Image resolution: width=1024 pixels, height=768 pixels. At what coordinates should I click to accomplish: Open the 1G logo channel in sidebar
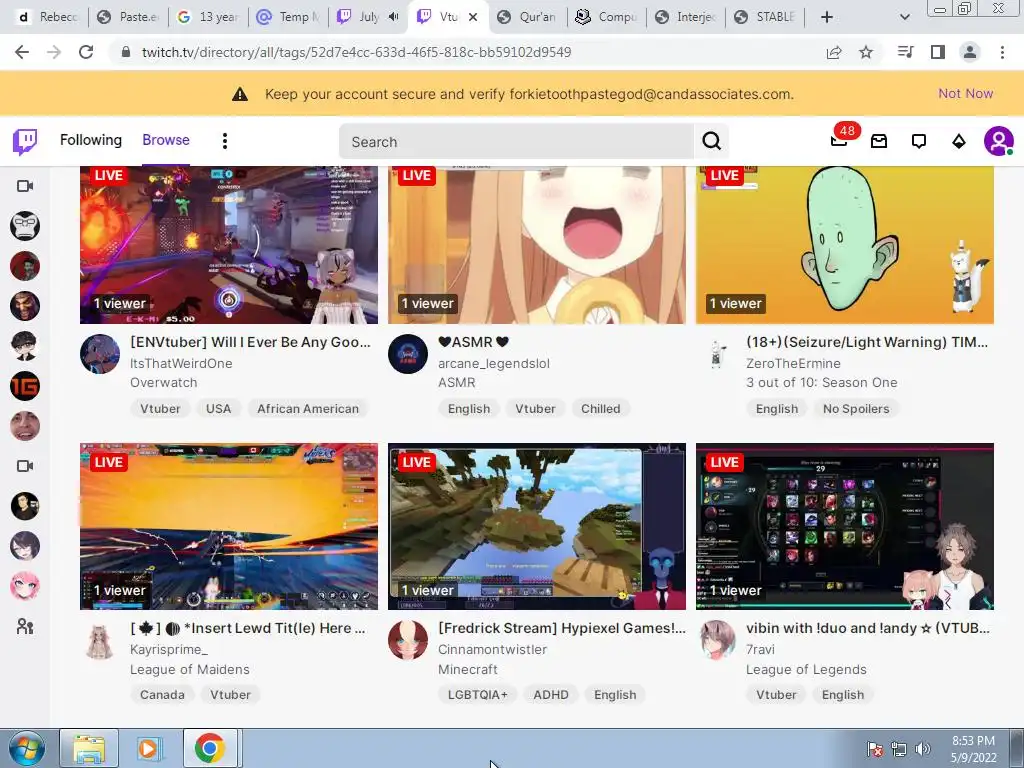click(x=25, y=386)
